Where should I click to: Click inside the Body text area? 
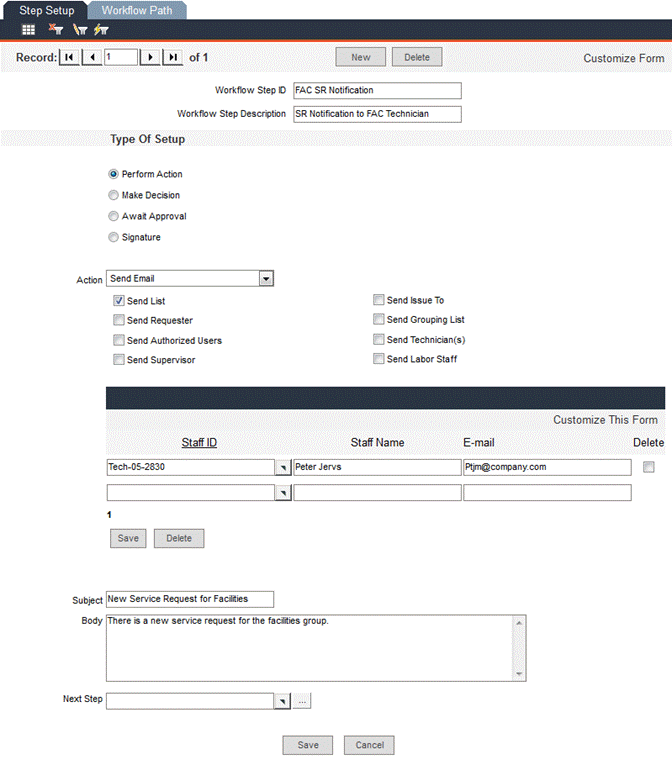point(309,648)
